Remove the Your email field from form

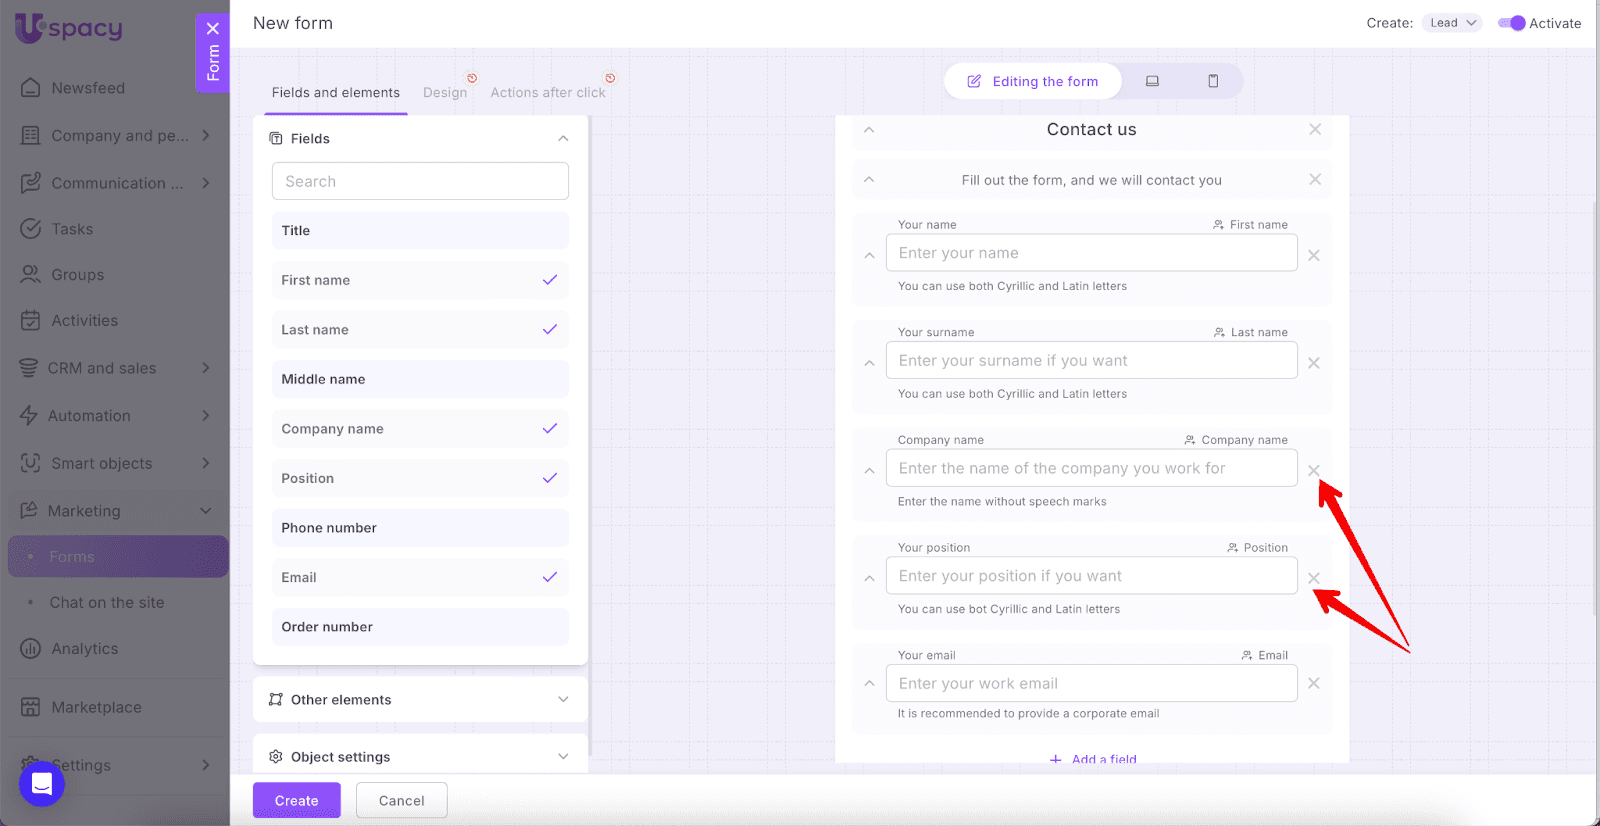1314,683
